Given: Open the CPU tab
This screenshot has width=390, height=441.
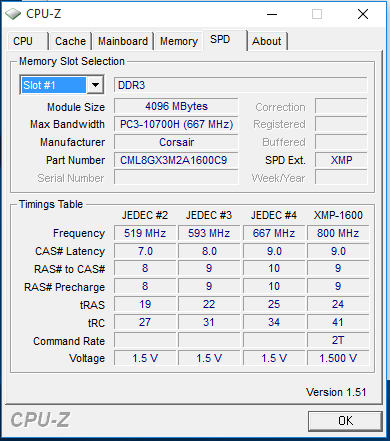Looking at the screenshot, I should (x=28, y=41).
